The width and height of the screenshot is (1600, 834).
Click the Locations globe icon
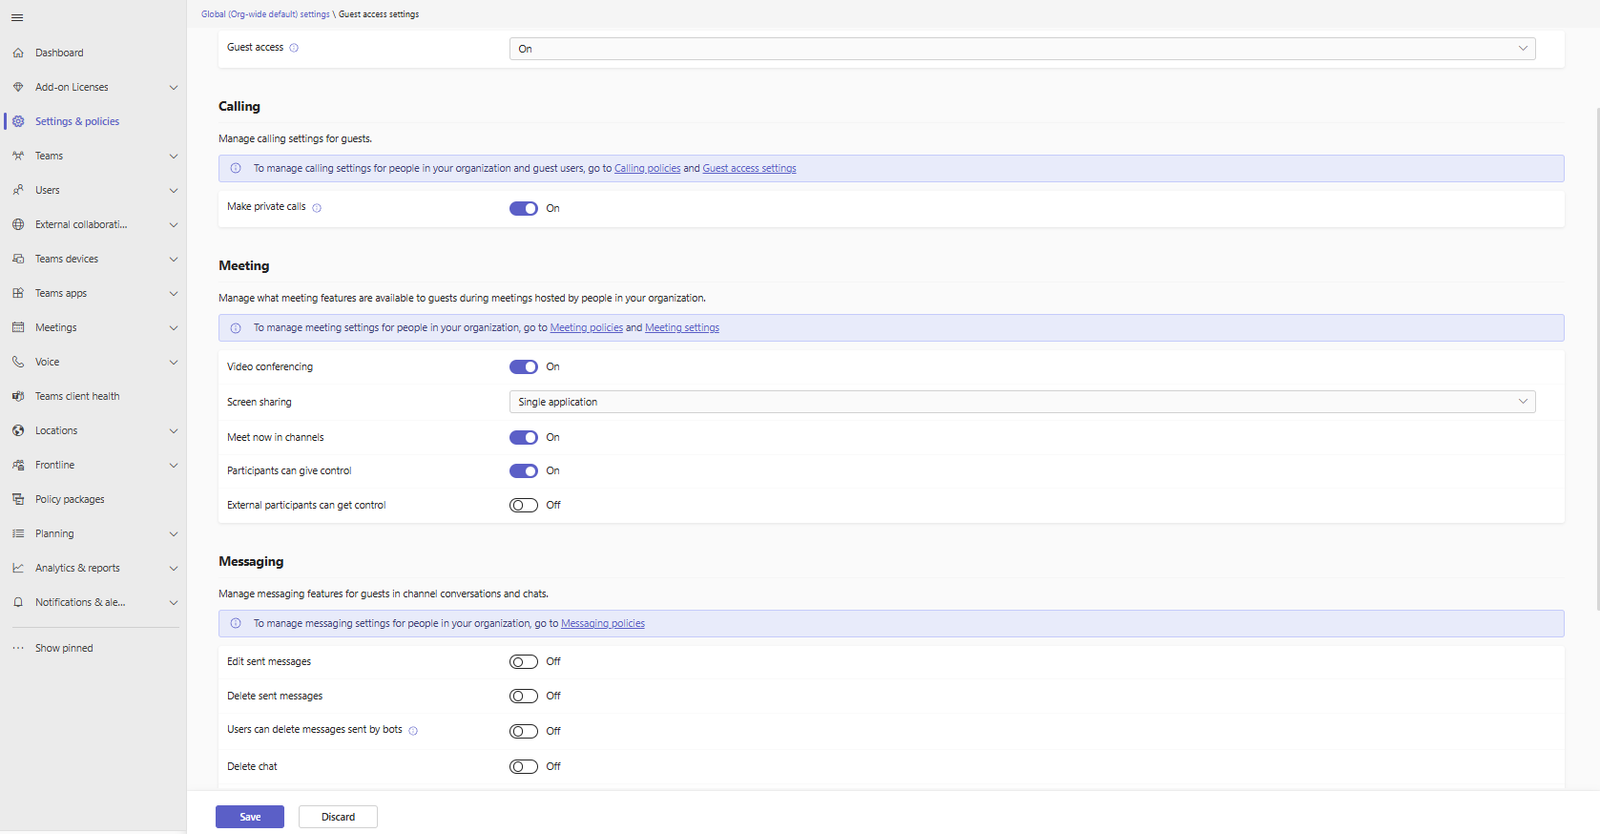(18, 431)
